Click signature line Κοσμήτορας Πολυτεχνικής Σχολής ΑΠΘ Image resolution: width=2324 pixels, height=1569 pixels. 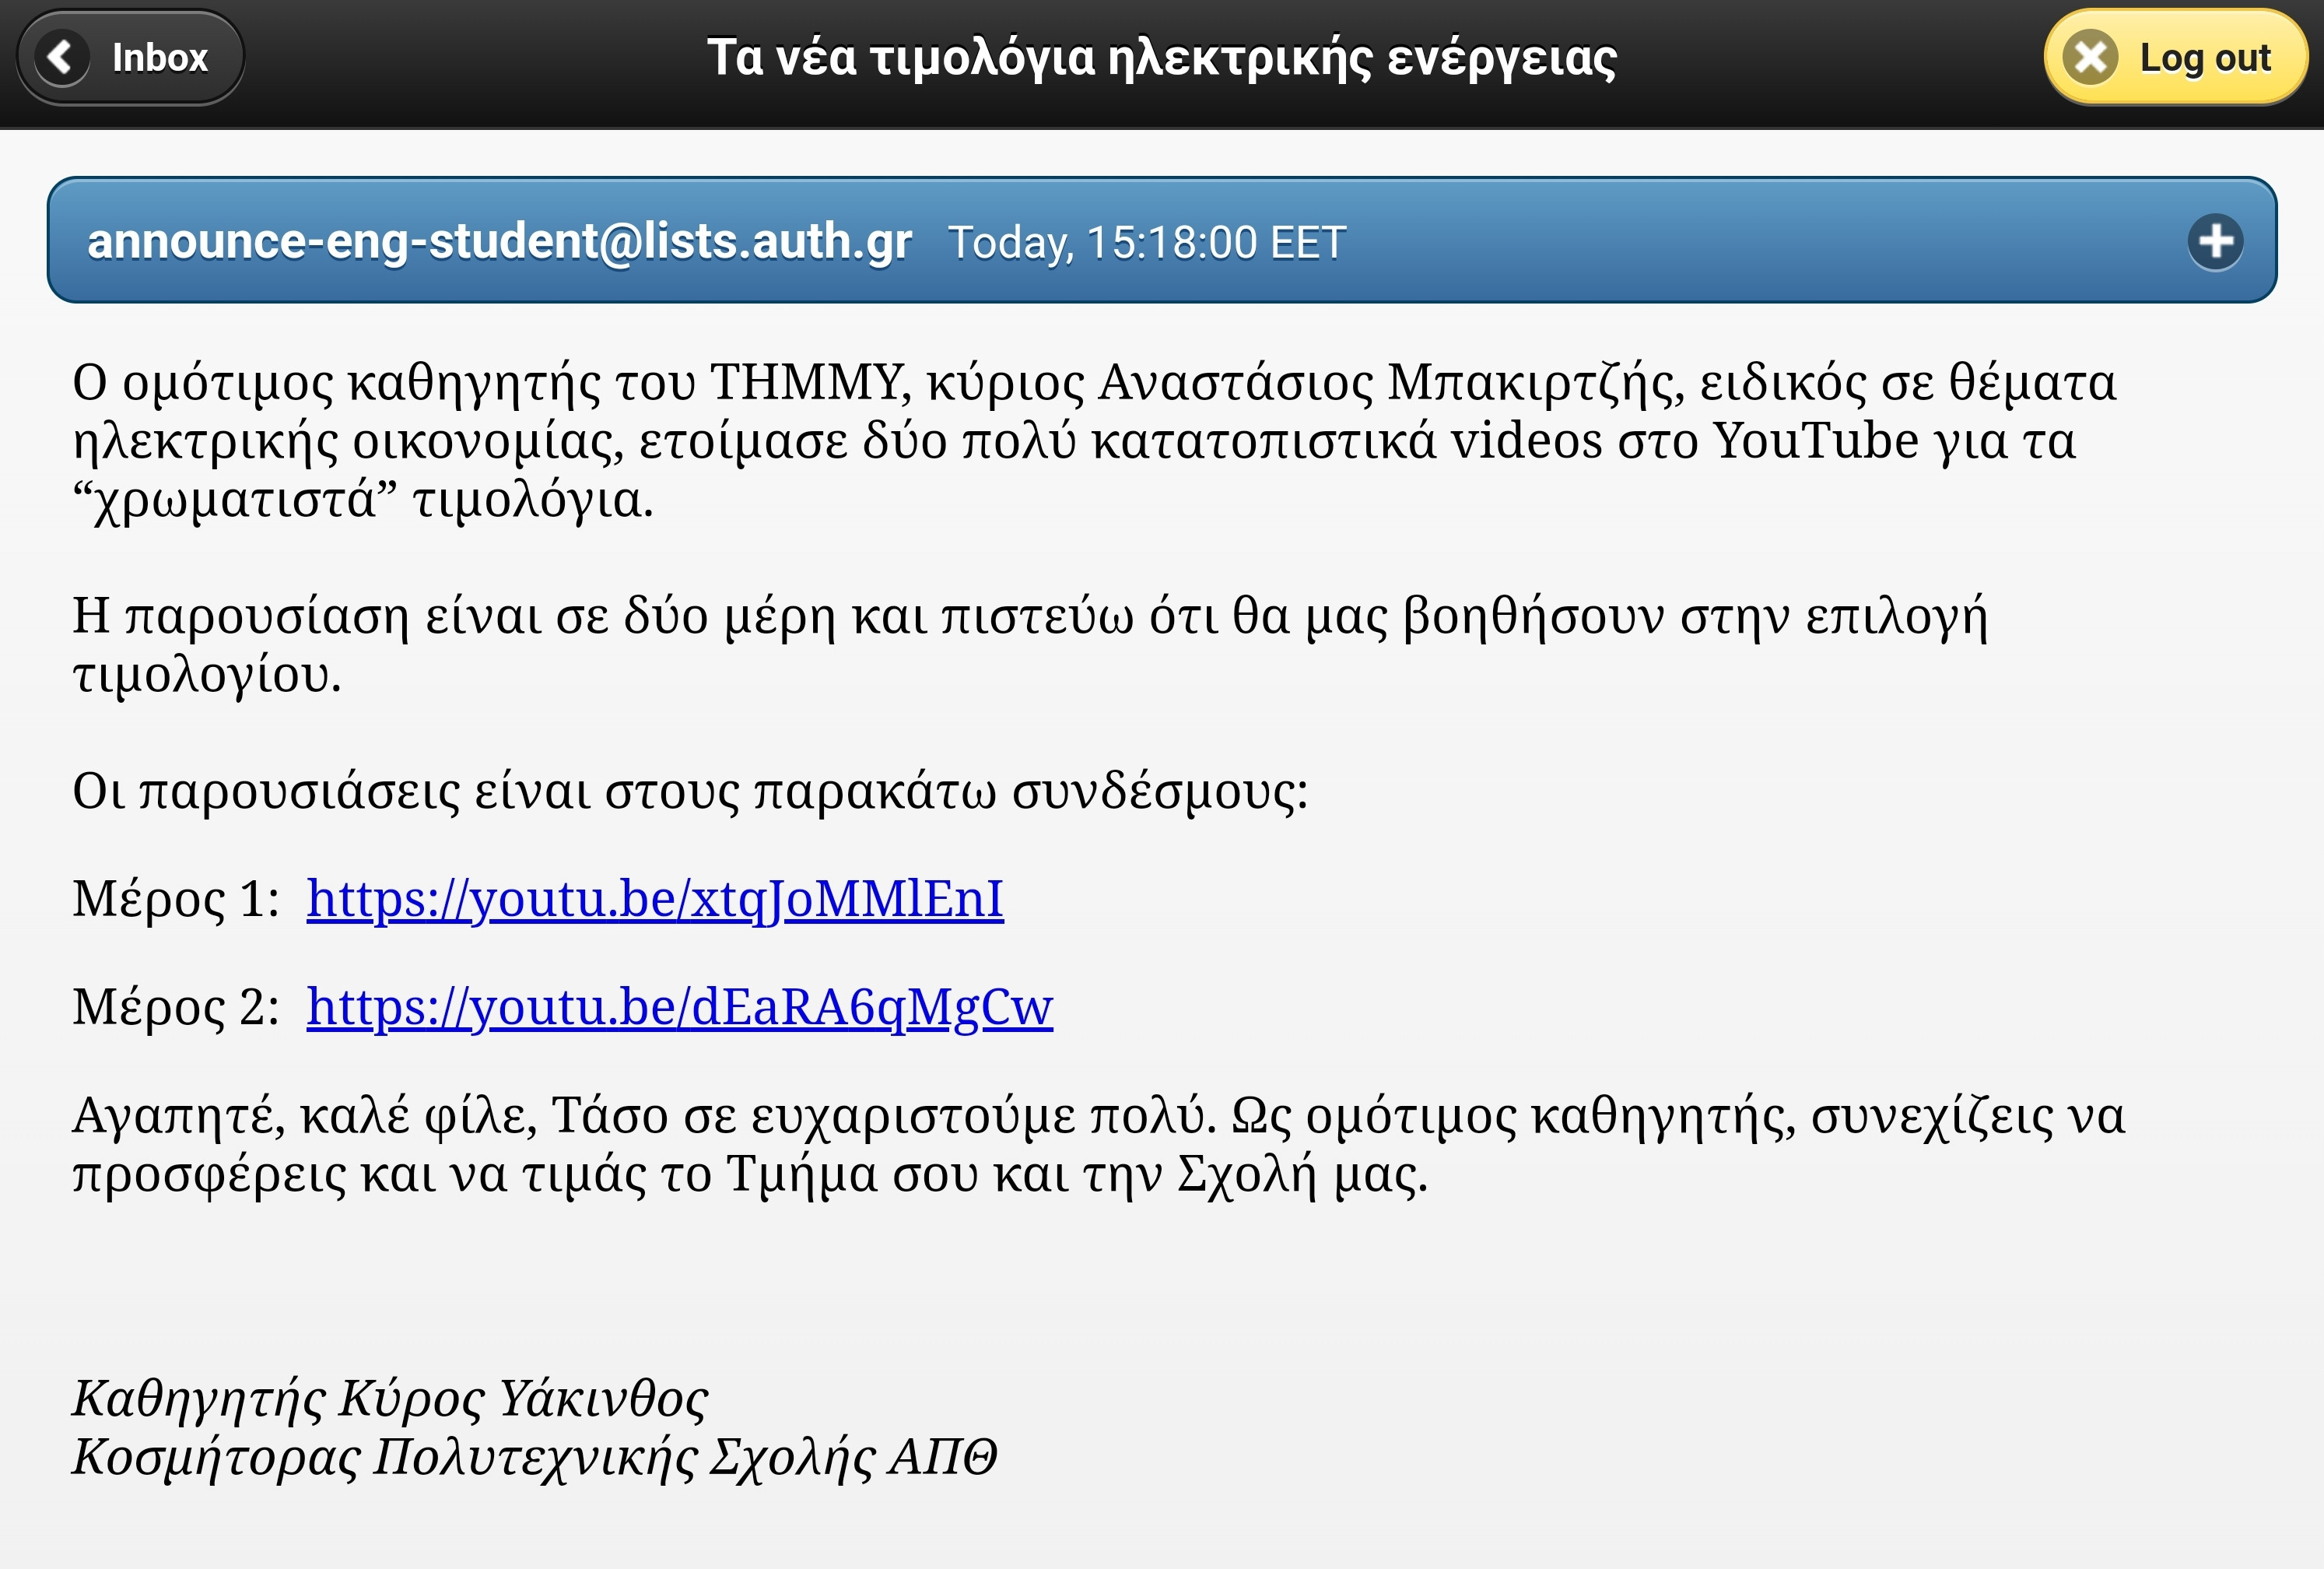[x=535, y=1457]
